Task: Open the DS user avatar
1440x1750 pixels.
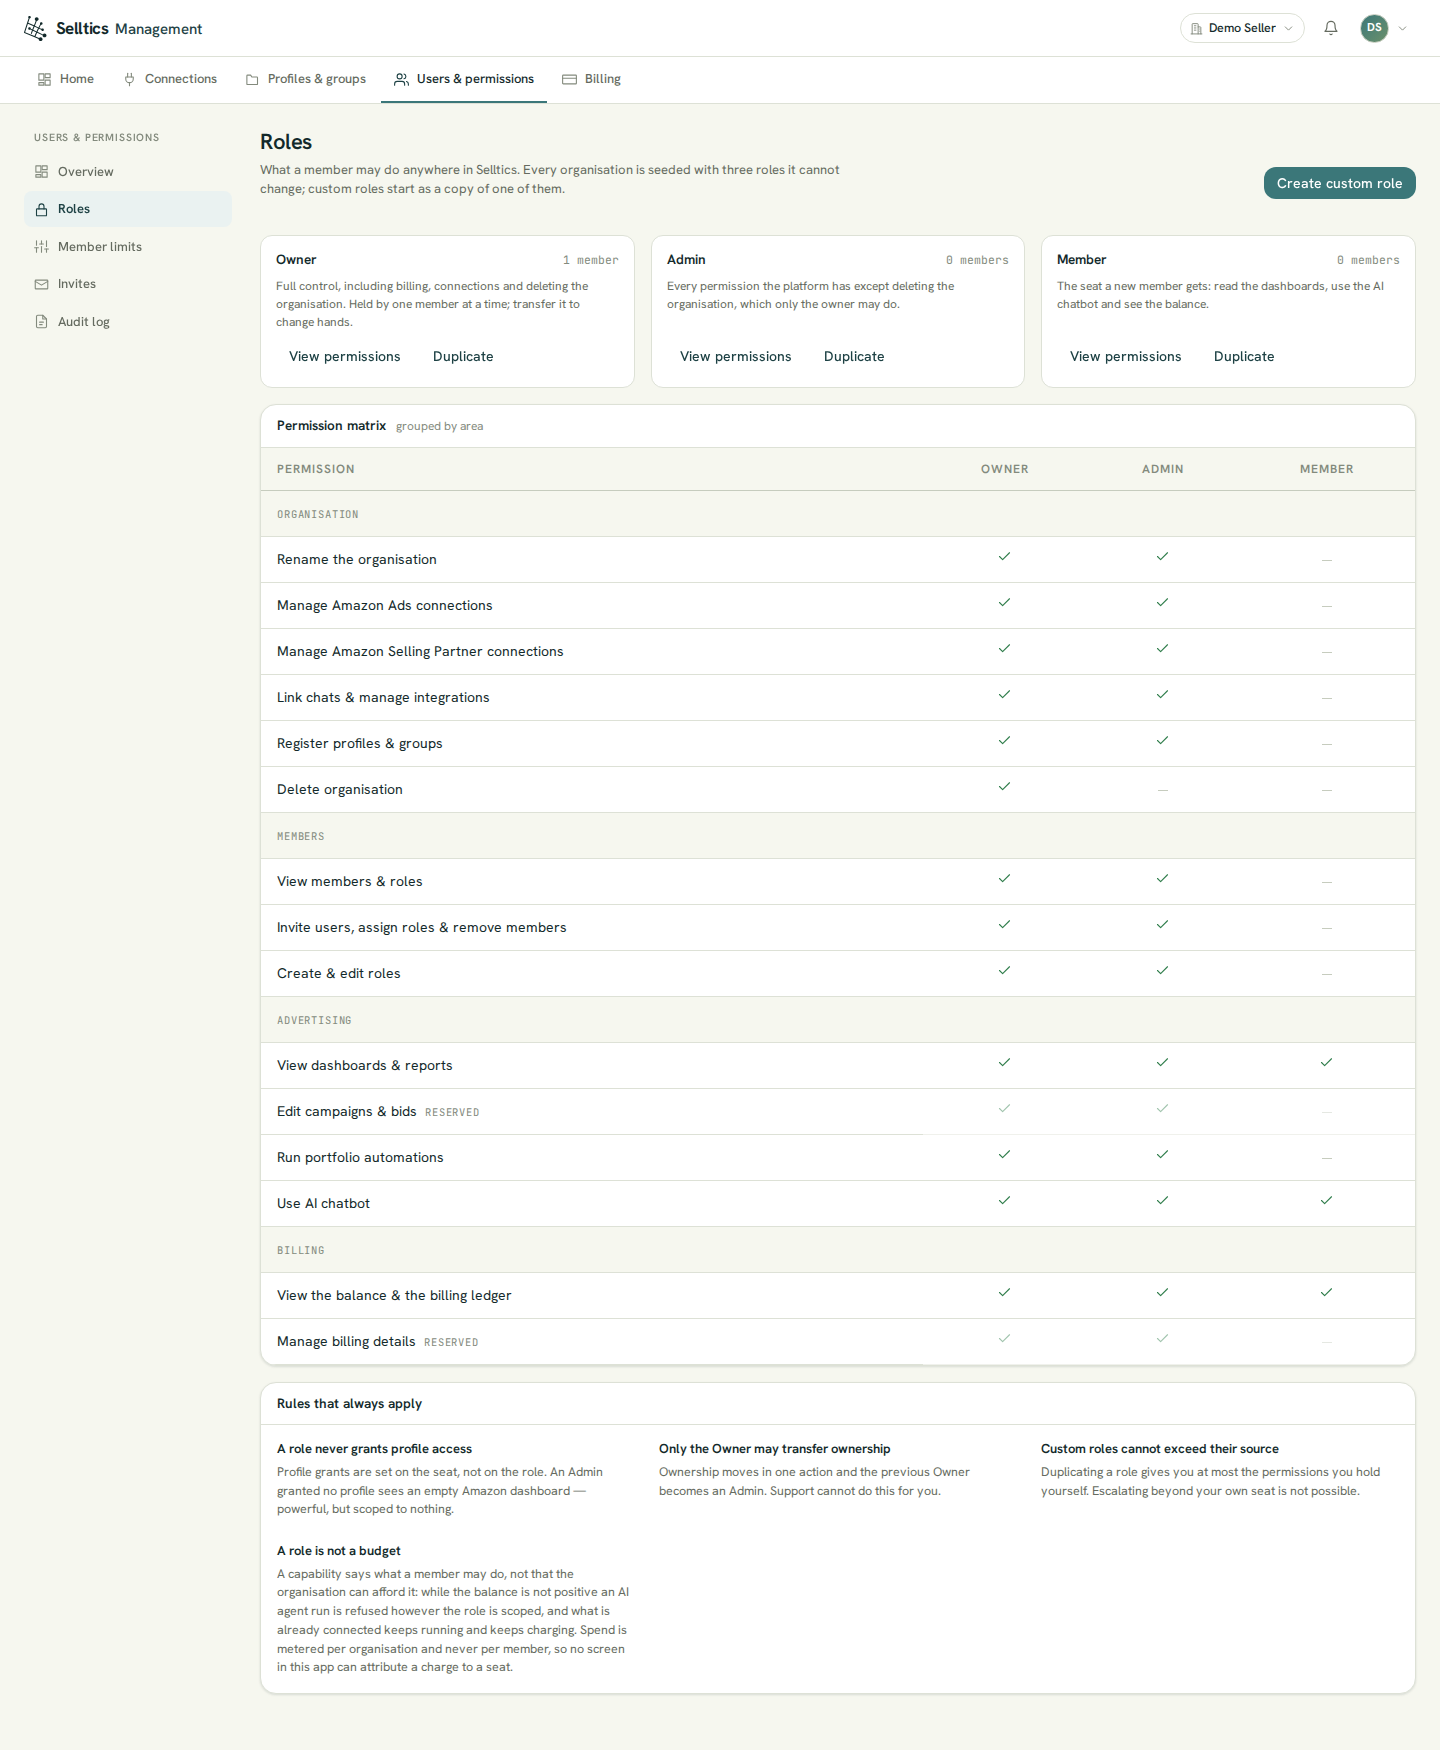Action: tap(1374, 28)
